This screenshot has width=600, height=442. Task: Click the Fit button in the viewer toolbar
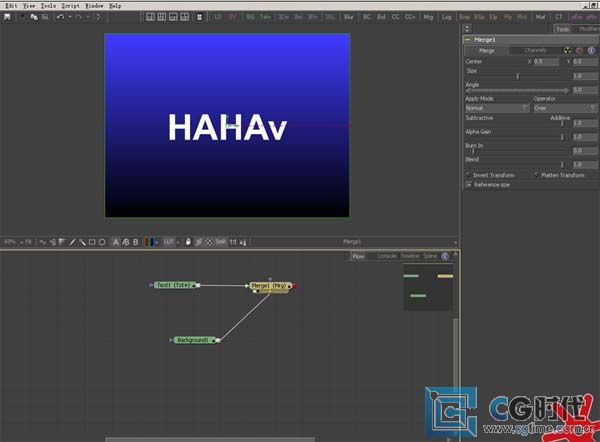click(x=28, y=242)
